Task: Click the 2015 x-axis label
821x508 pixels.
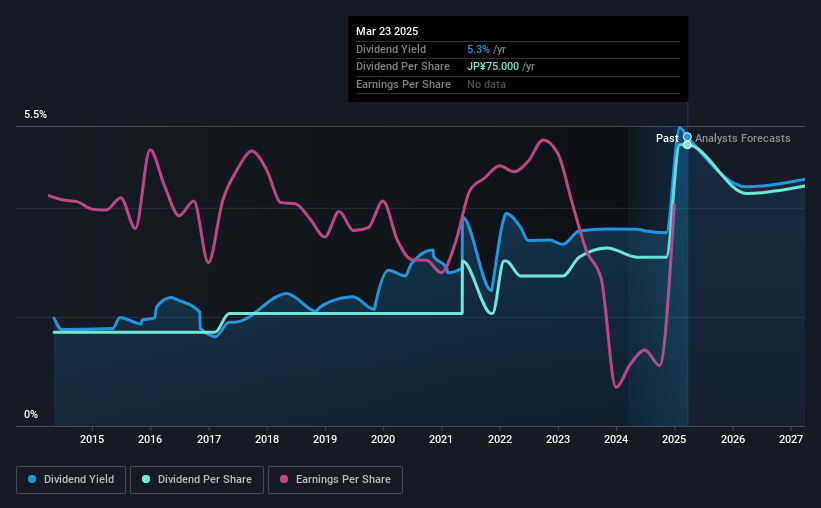Action: tap(92, 439)
